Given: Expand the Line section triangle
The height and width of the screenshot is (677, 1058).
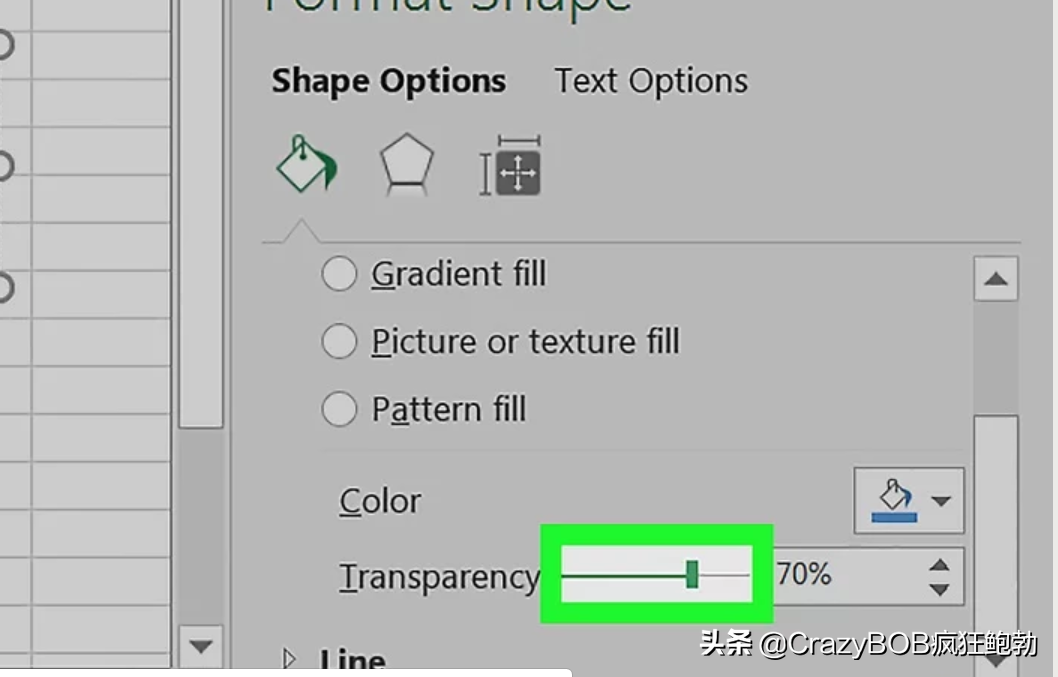Looking at the screenshot, I should 289,658.
